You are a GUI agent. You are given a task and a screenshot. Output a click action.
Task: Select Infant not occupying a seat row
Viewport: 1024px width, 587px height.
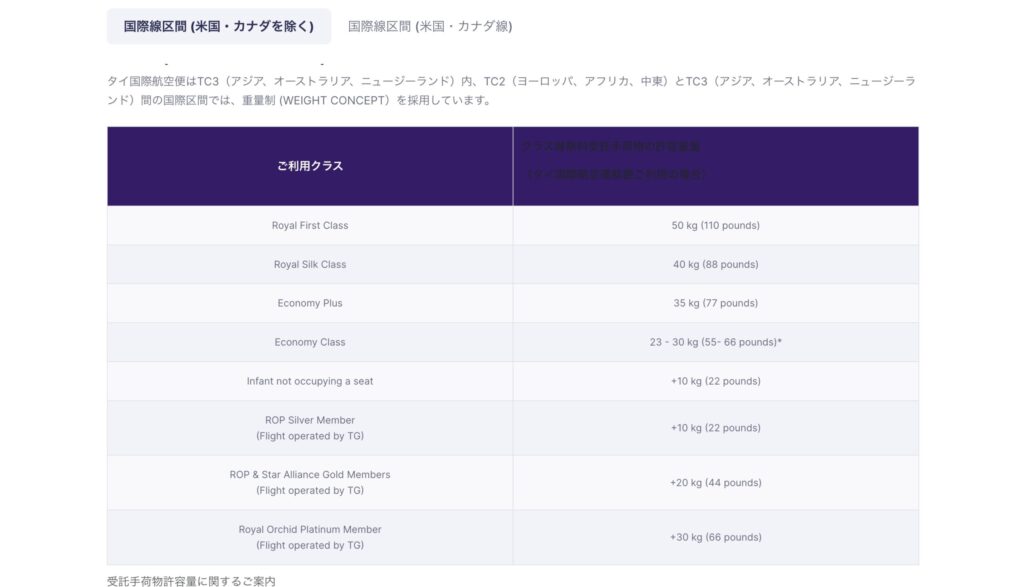pos(310,381)
